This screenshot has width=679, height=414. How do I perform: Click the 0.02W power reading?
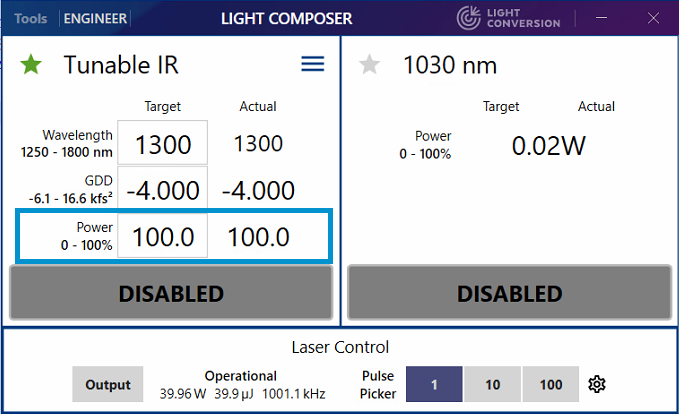pos(549,146)
